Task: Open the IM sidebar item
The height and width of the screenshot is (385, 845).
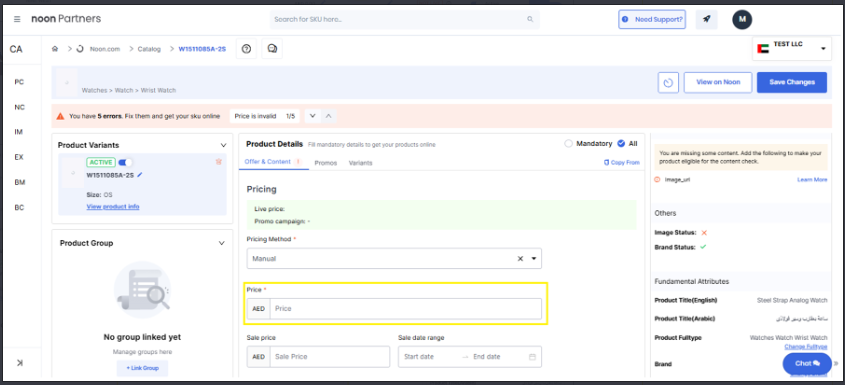Action: pos(19,132)
